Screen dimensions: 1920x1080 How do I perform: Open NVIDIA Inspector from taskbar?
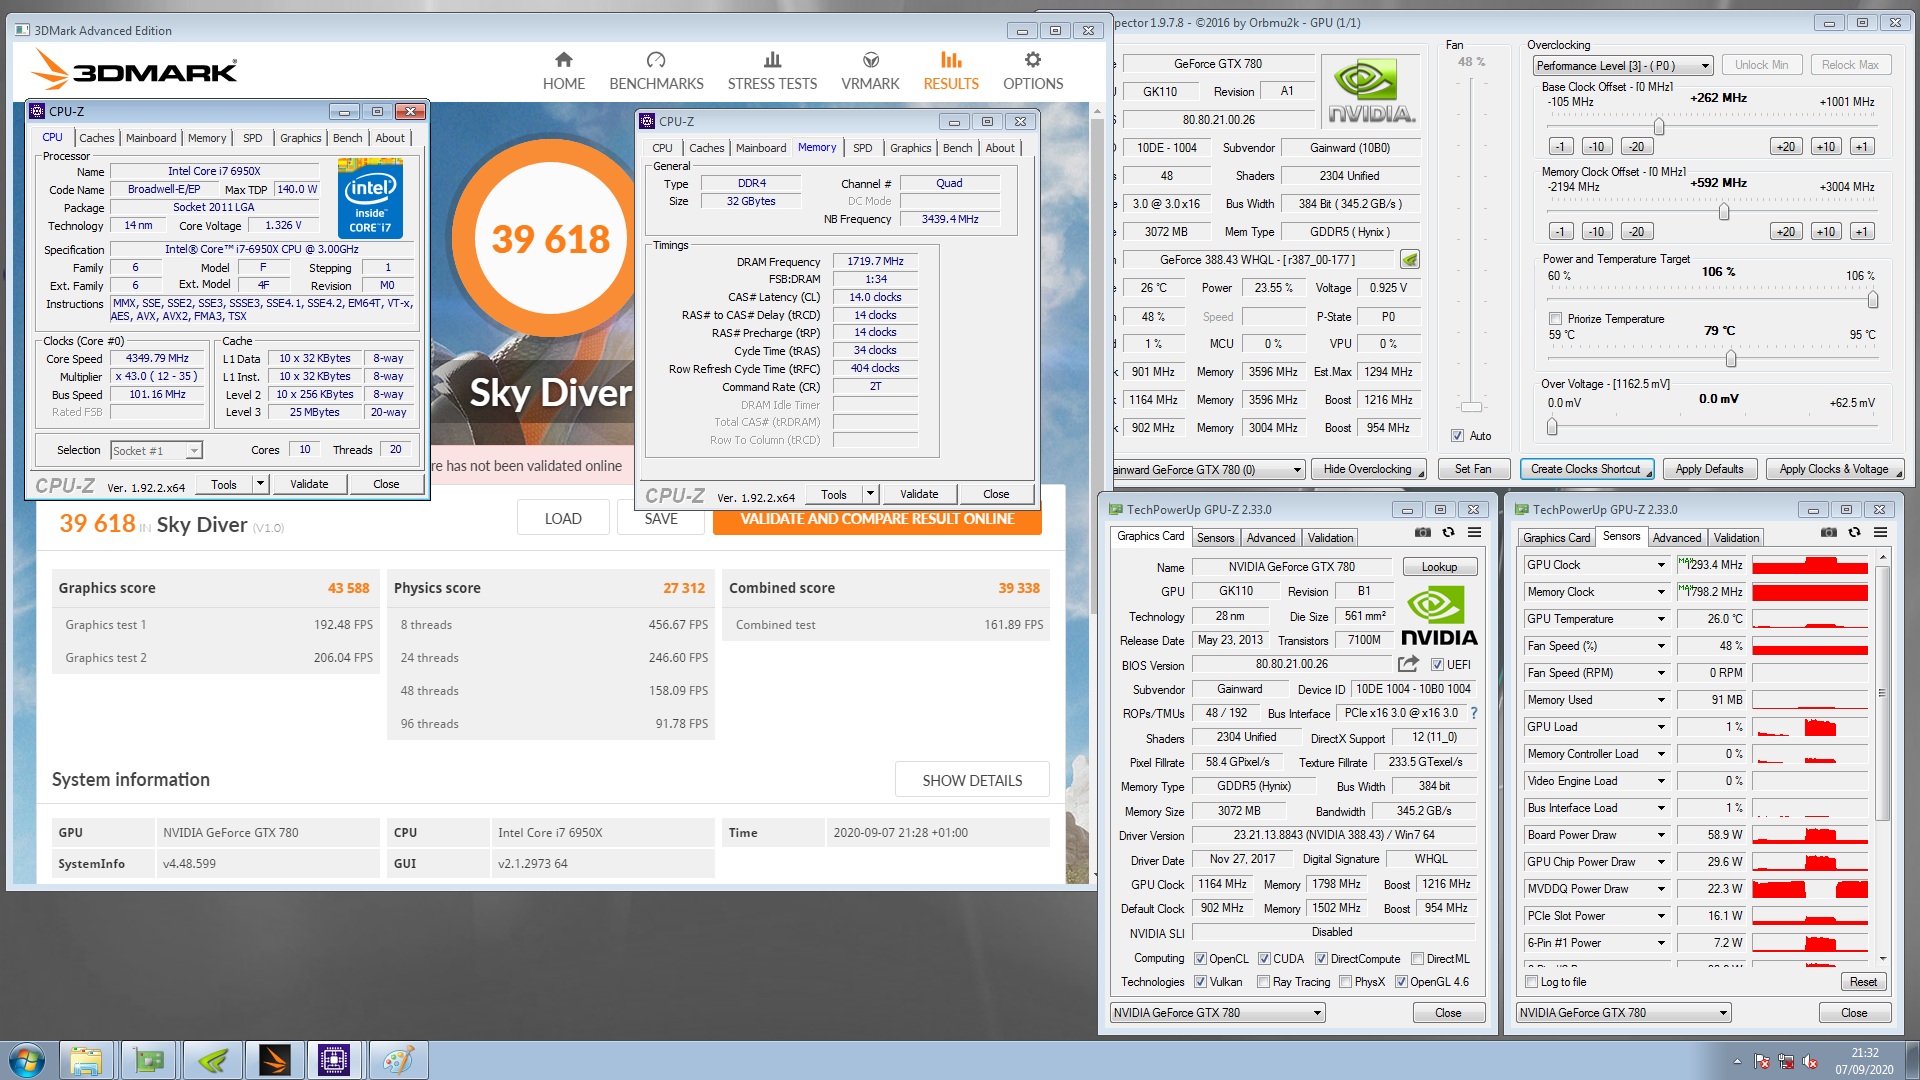coord(213,1060)
